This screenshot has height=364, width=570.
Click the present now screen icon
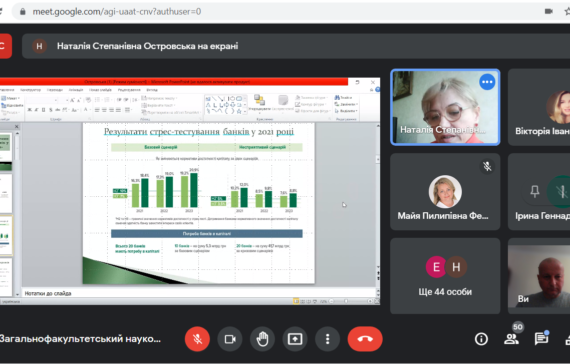click(x=295, y=339)
